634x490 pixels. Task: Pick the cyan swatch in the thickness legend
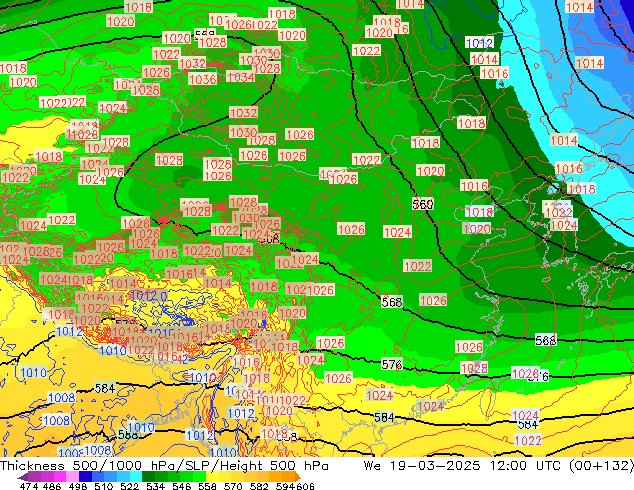point(136,477)
